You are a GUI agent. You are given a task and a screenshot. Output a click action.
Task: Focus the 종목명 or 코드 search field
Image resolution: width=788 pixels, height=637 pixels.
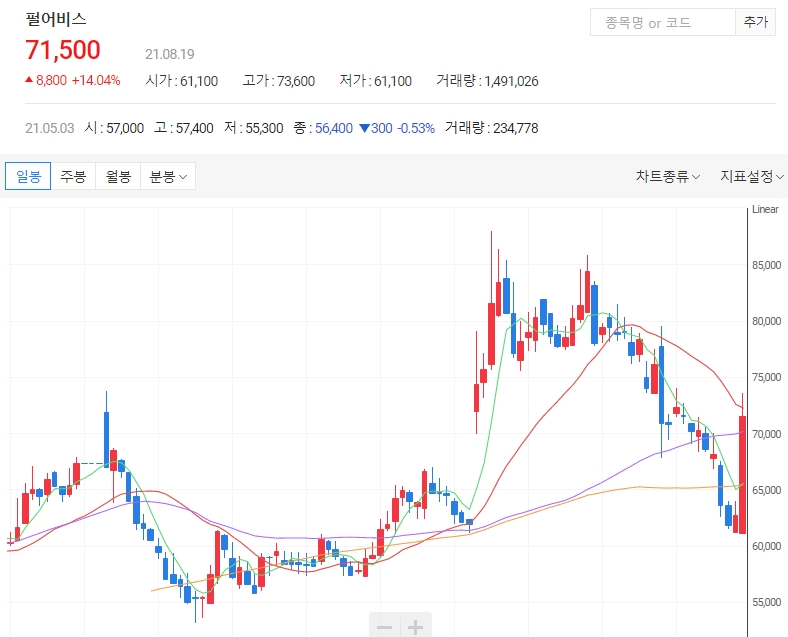coord(663,23)
